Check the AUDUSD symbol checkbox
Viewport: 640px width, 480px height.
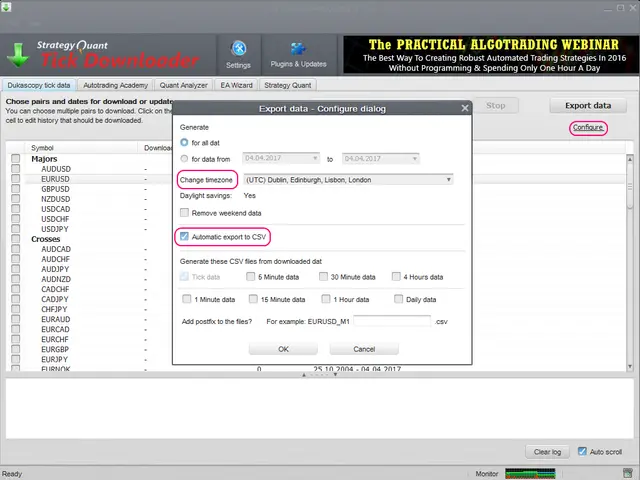click(x=16, y=168)
